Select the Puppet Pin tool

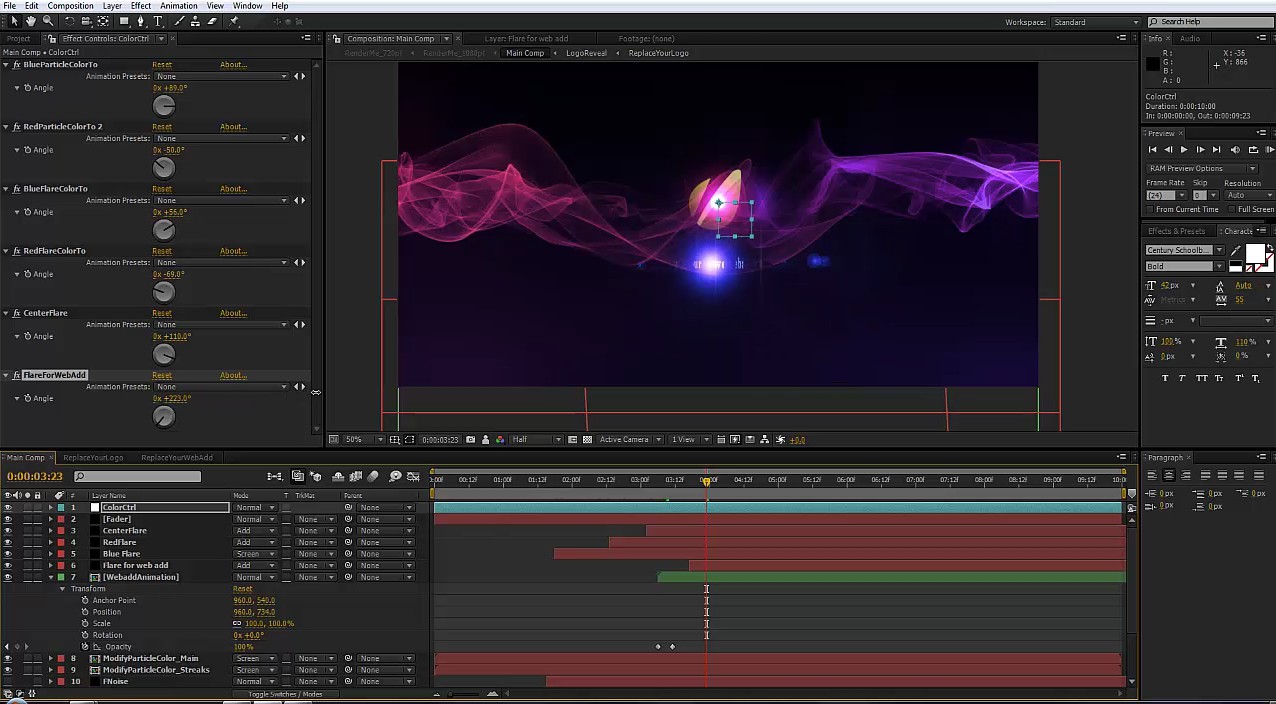coord(234,21)
